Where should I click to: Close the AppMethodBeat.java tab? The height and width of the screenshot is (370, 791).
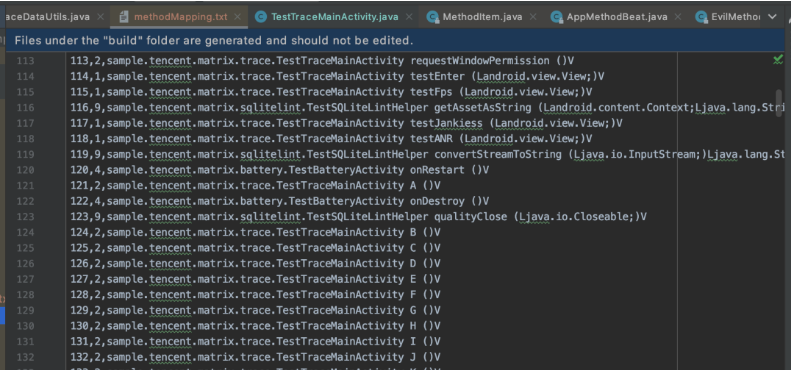(x=678, y=17)
